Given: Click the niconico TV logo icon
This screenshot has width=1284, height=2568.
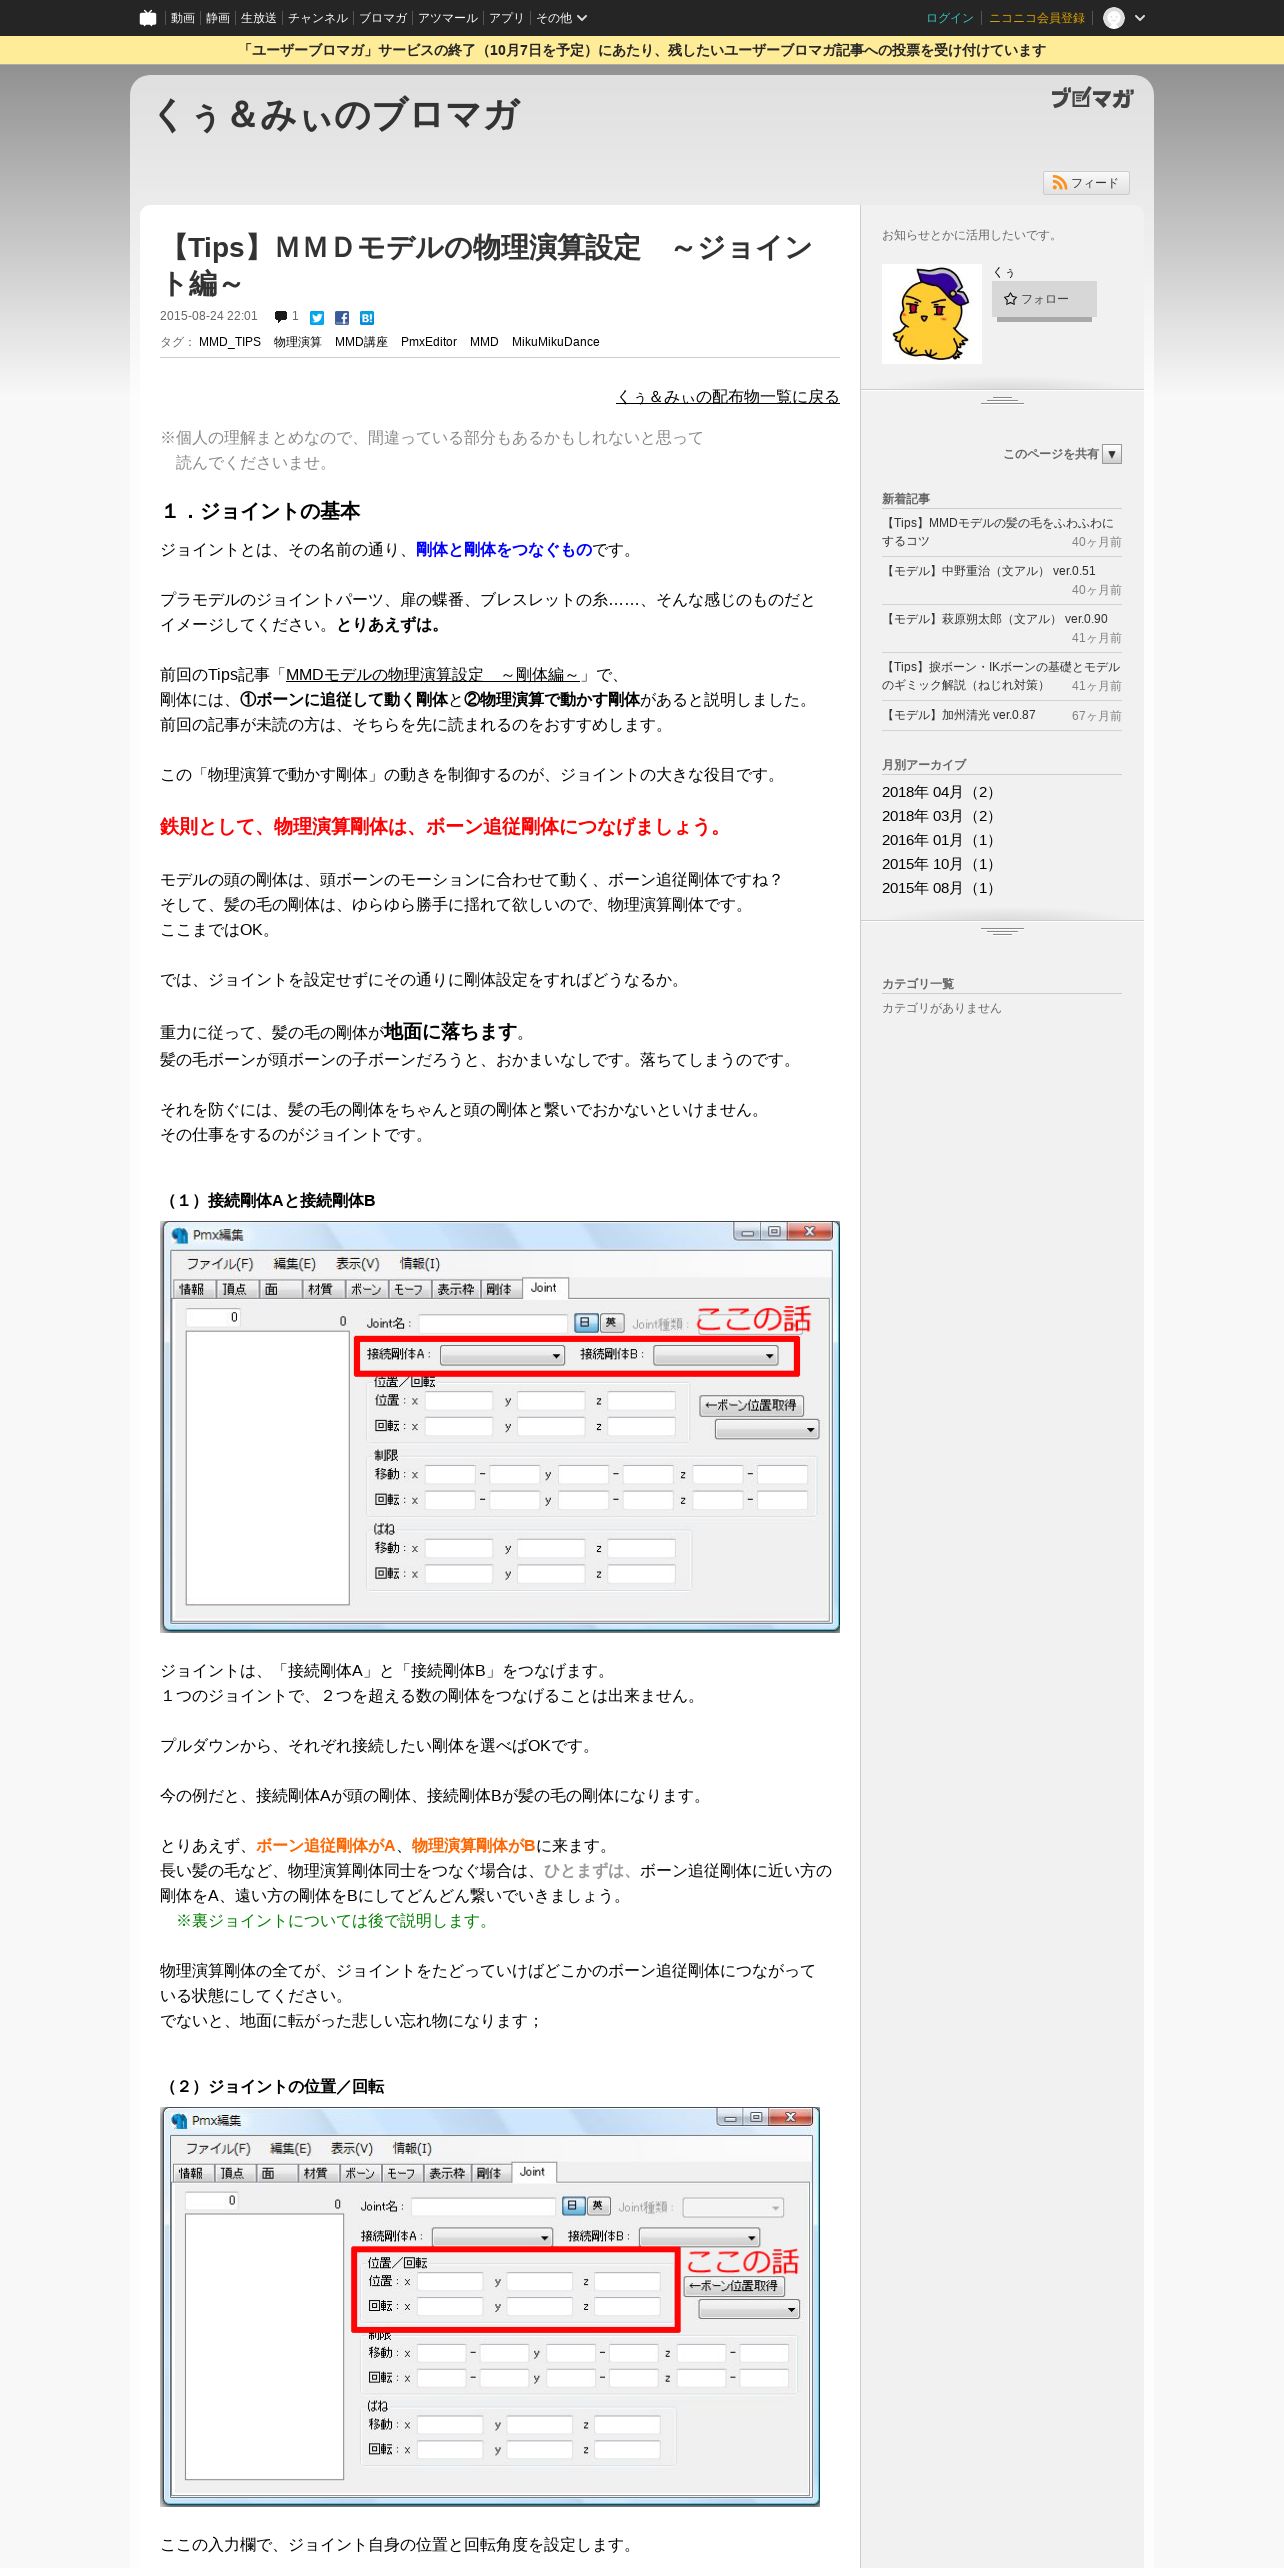Looking at the screenshot, I should click(x=148, y=18).
